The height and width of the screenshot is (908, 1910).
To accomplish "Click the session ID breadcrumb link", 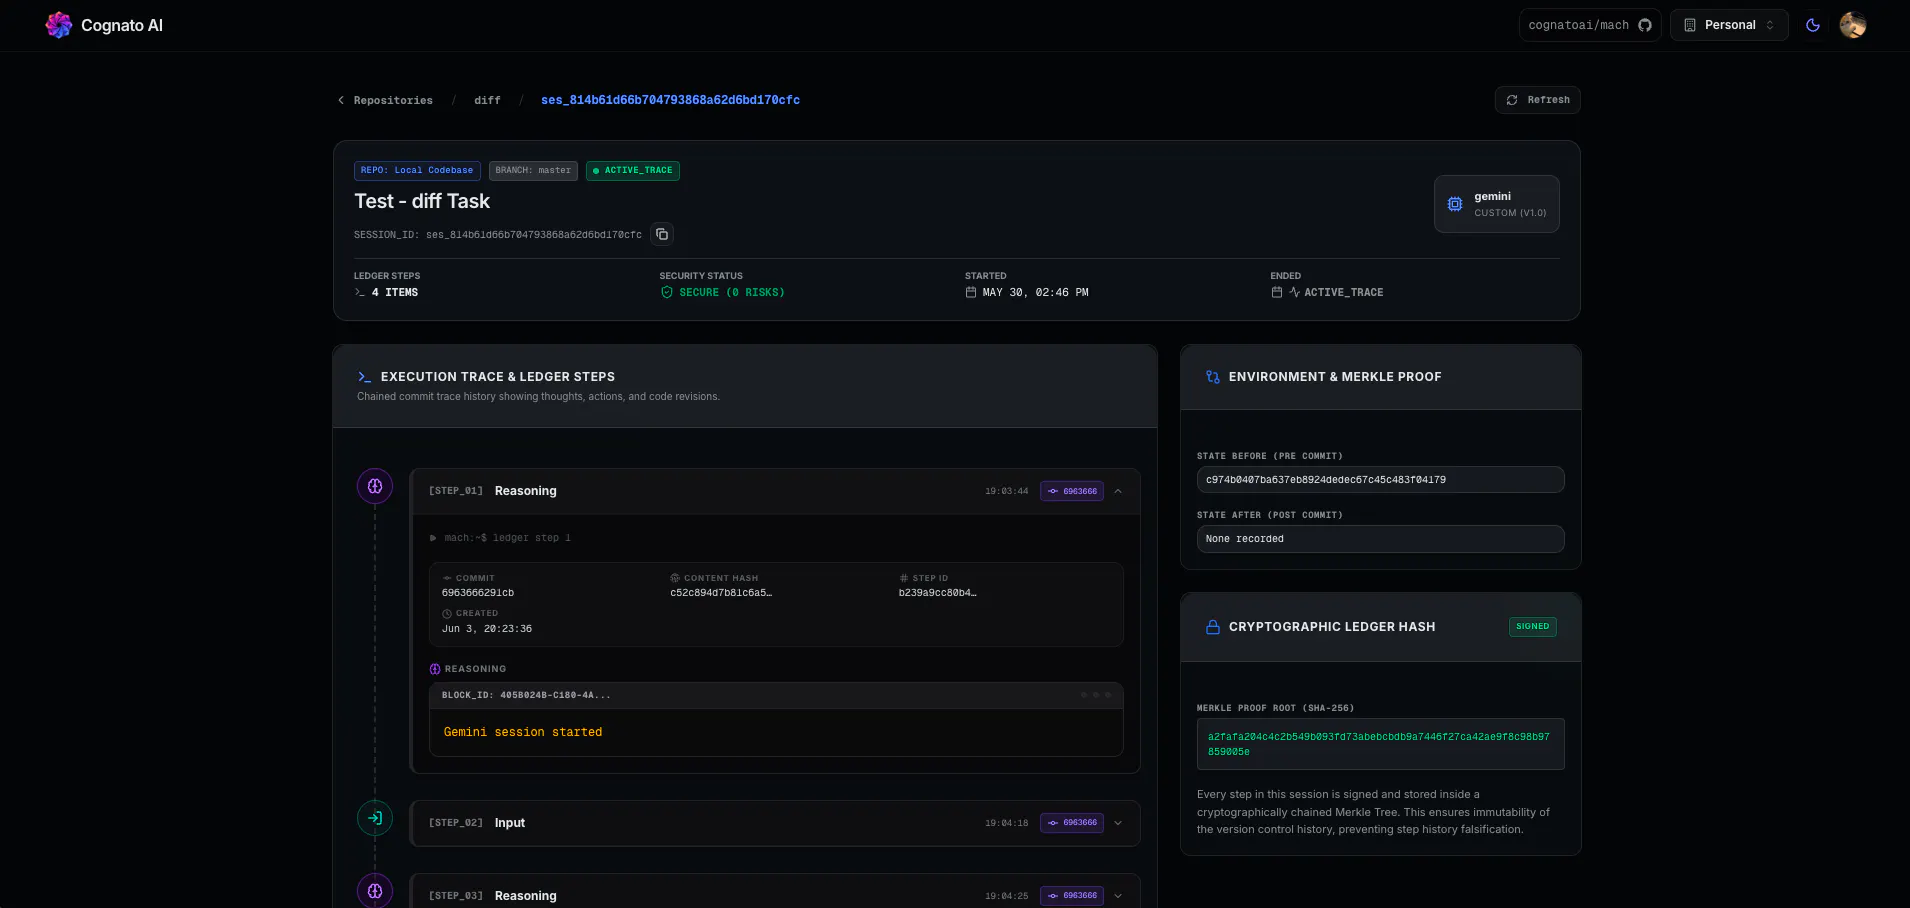I will point(670,100).
